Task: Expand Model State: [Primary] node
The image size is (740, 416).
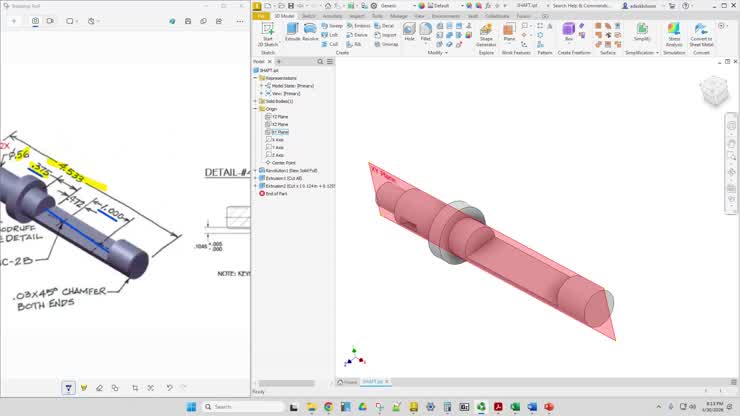Action: [262, 86]
